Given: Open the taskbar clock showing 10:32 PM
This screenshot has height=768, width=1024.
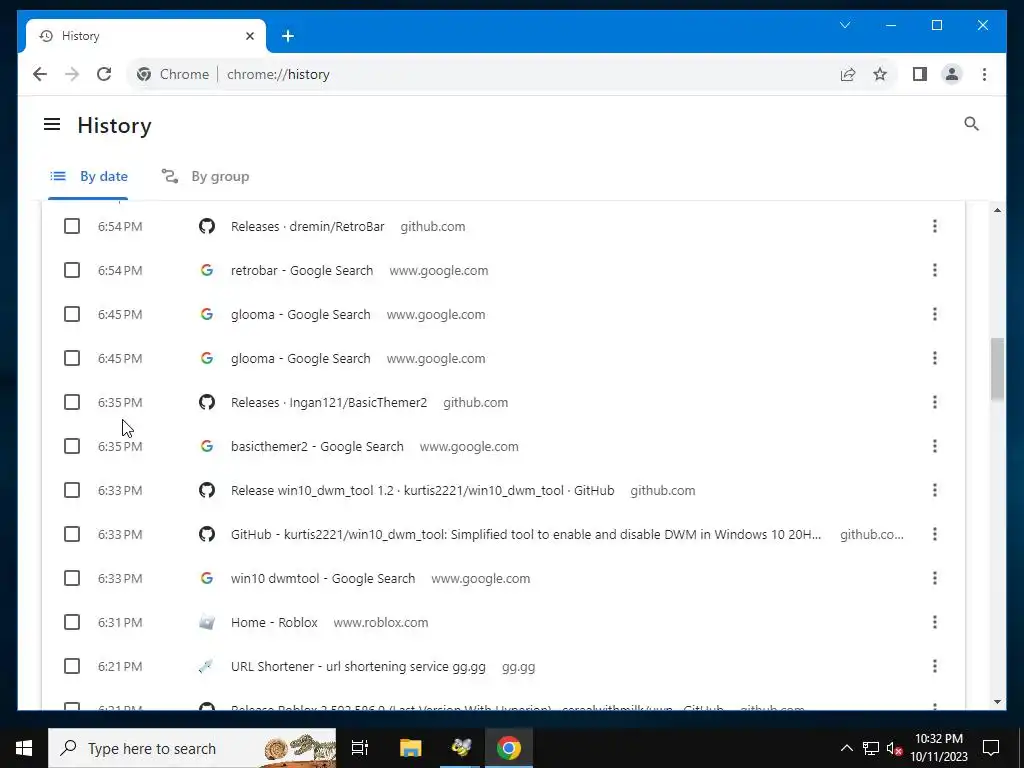Looking at the screenshot, I should pos(939,748).
